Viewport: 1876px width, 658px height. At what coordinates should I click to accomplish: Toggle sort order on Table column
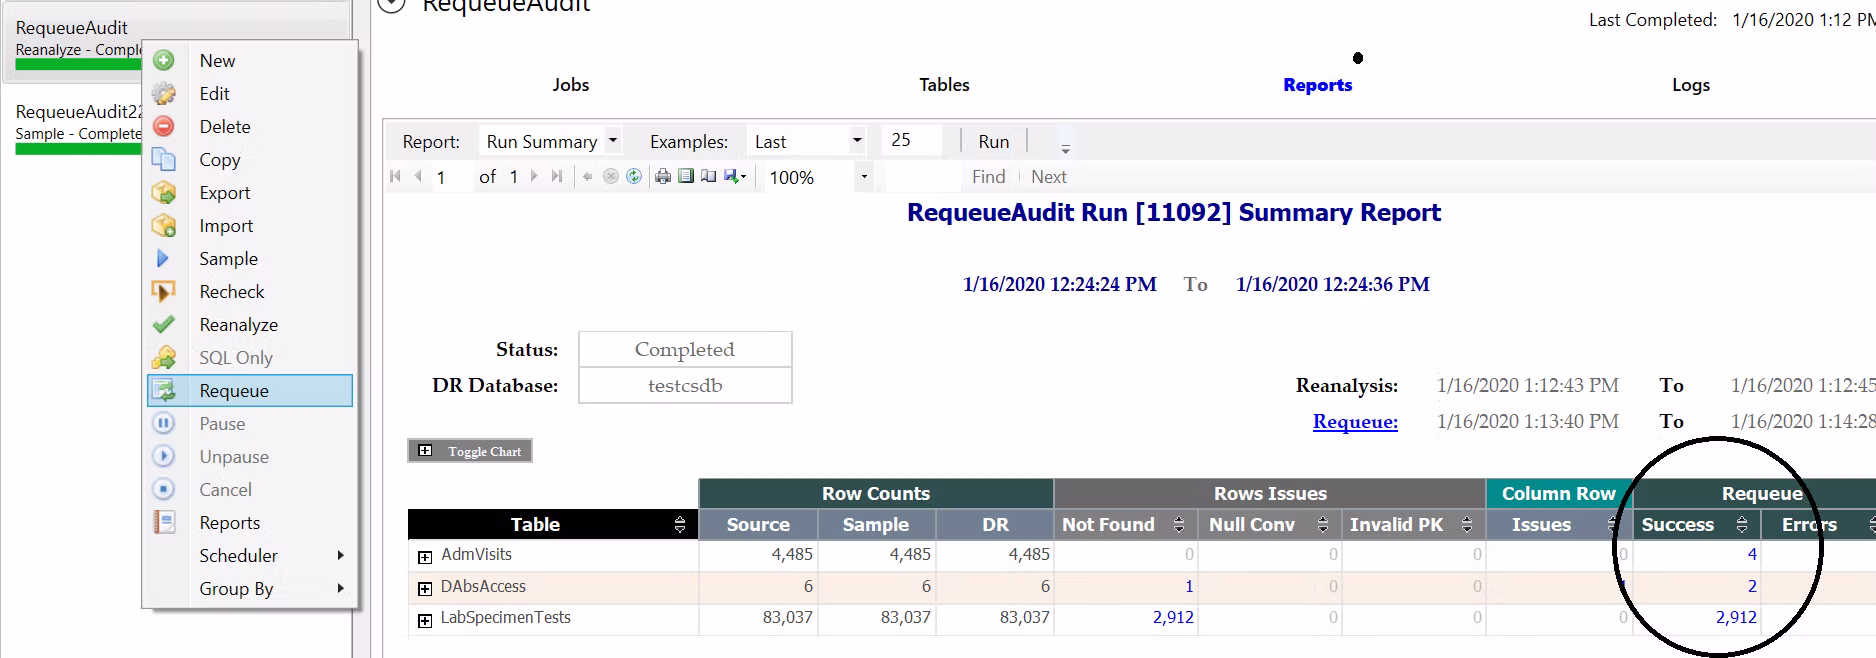680,525
